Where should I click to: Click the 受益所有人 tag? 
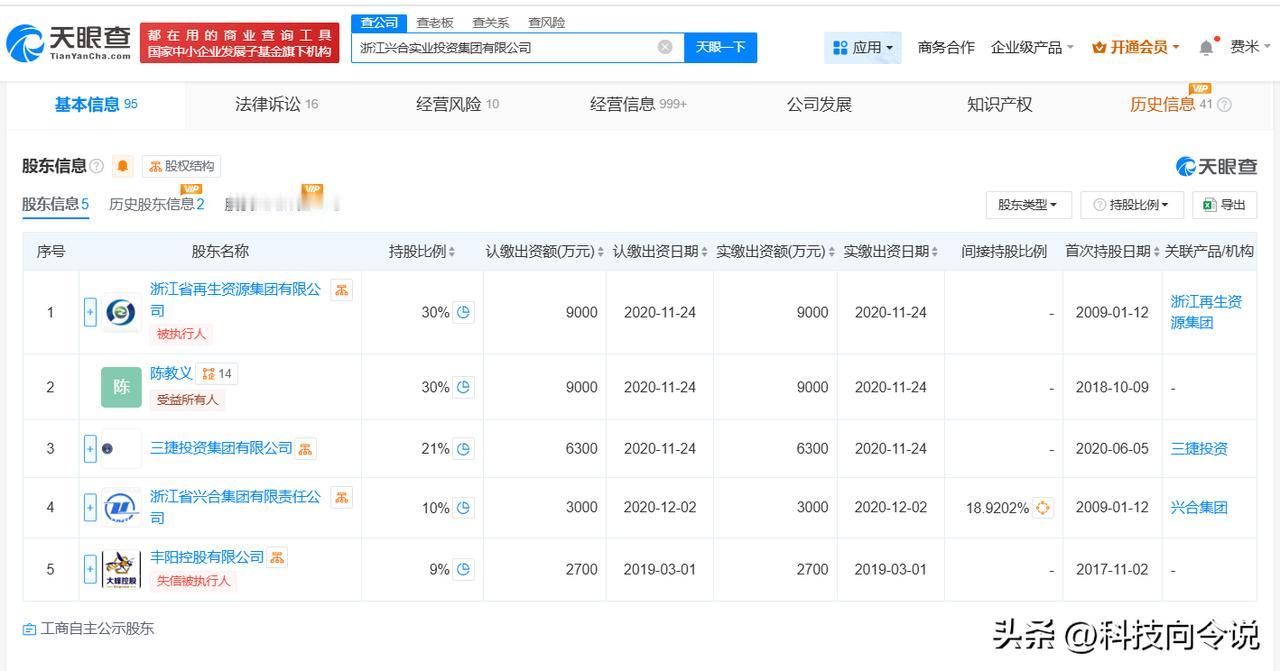(187, 400)
